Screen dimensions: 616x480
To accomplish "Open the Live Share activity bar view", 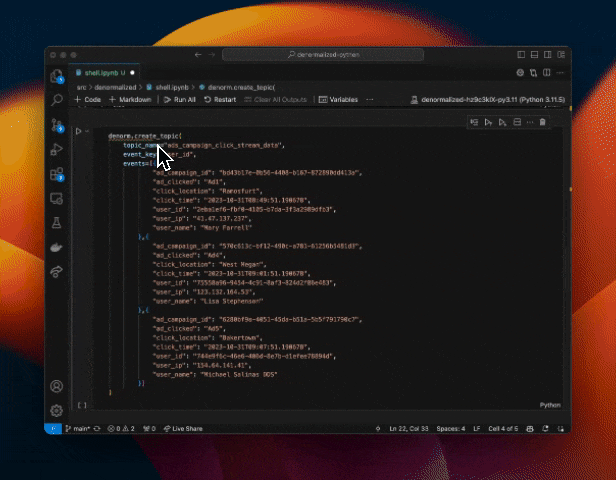I will tap(57, 271).
